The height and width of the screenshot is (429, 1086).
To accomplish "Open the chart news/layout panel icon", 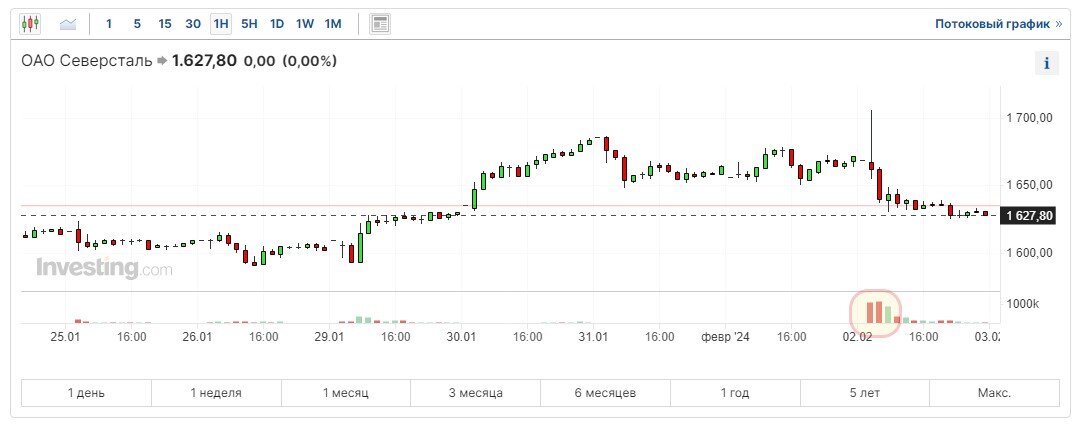I will click(380, 24).
